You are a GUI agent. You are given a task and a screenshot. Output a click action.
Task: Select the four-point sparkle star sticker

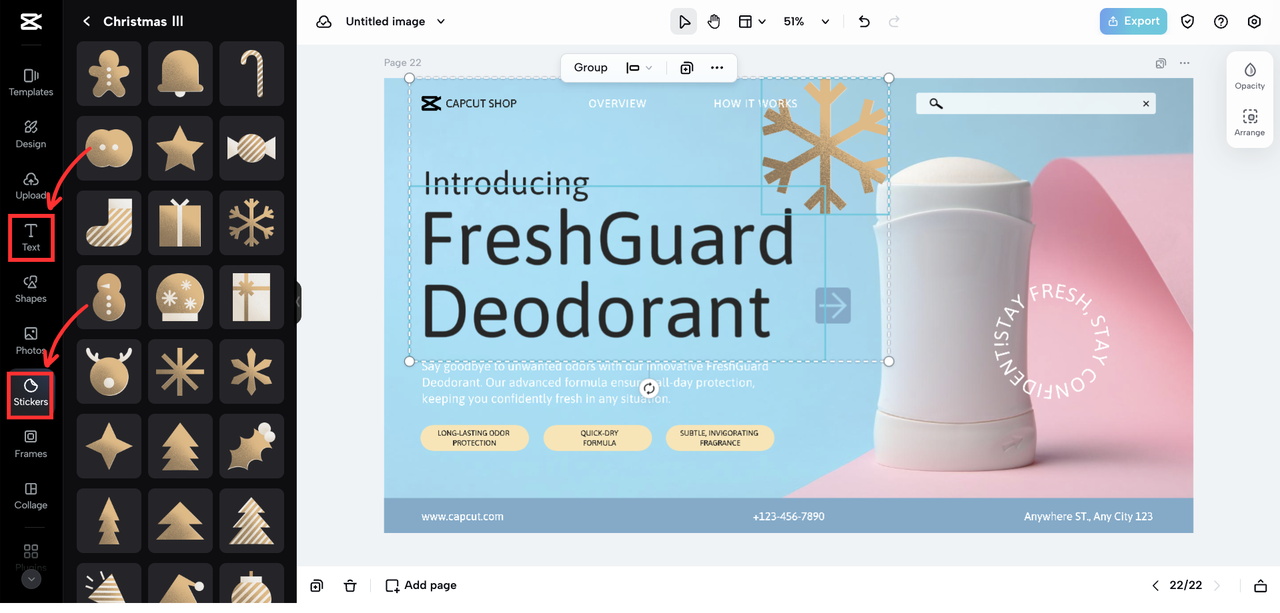point(109,446)
